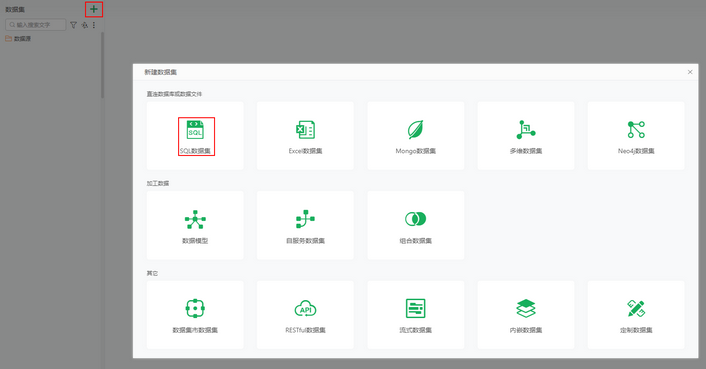Viewport: 706px width, 369px height.
Task: Click the 自服务数据集 label text
Action: click(x=305, y=241)
